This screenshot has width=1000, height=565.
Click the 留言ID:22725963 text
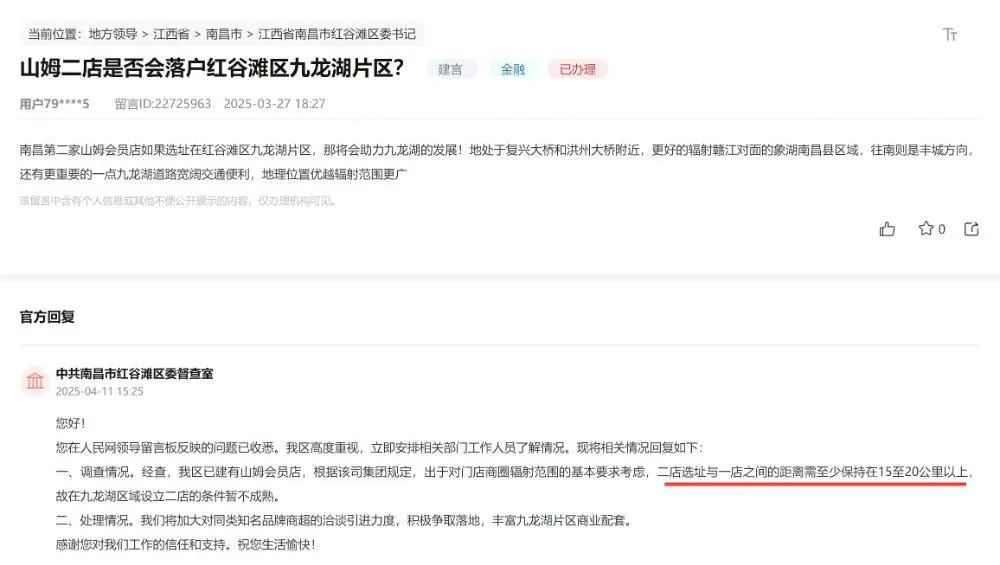point(163,103)
